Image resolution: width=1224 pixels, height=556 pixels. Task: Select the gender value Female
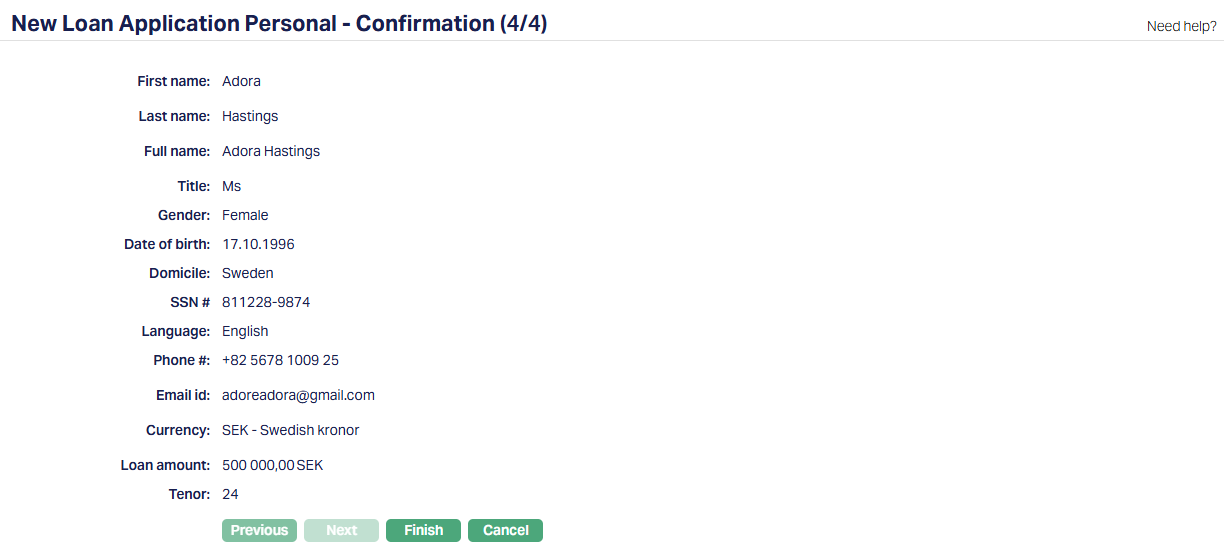245,215
